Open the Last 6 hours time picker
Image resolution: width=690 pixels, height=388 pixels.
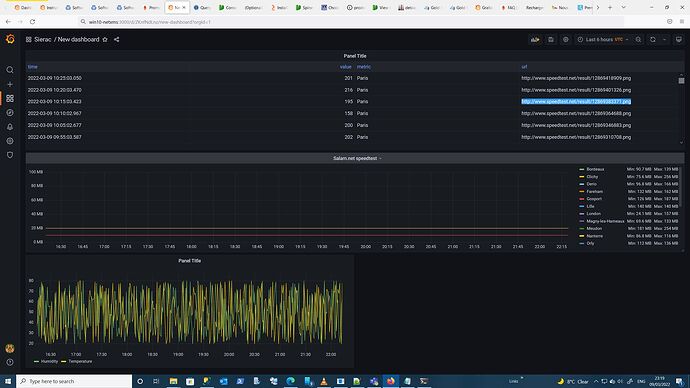(x=603, y=40)
